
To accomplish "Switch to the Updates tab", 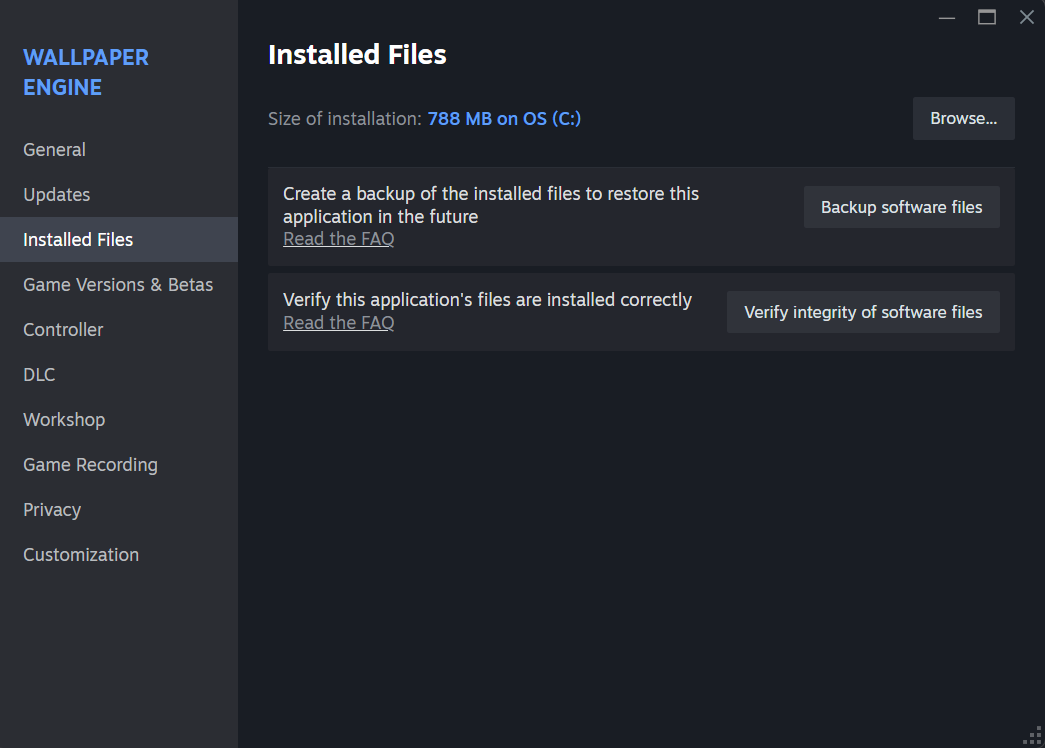I will pos(119,195).
